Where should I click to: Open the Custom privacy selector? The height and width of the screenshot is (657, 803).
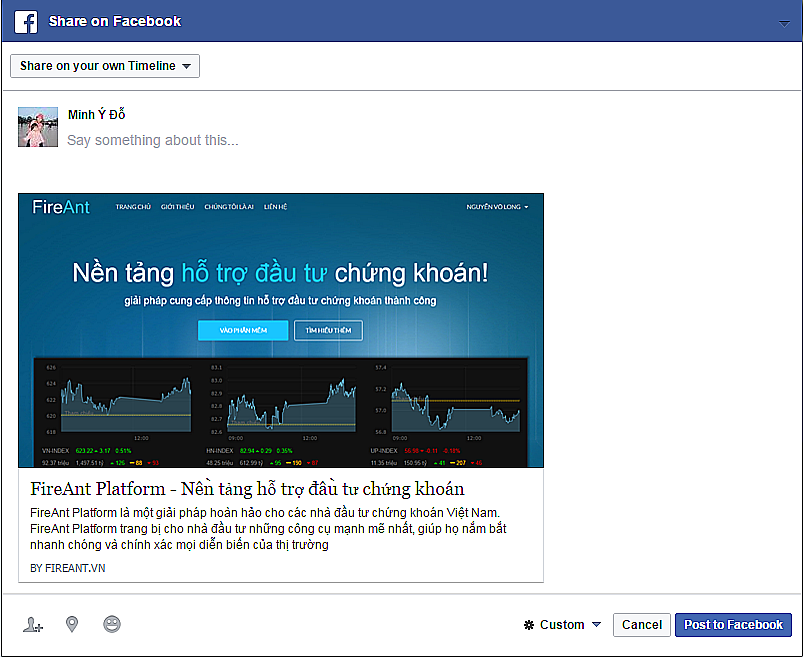coord(562,625)
